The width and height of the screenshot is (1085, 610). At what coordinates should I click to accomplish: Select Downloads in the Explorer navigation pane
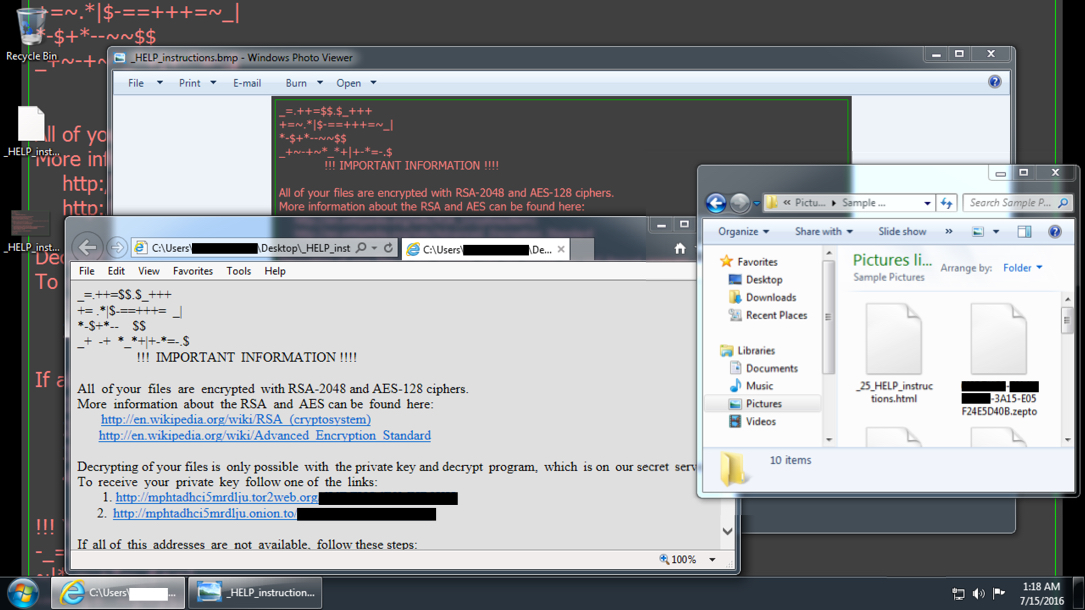click(x=770, y=298)
